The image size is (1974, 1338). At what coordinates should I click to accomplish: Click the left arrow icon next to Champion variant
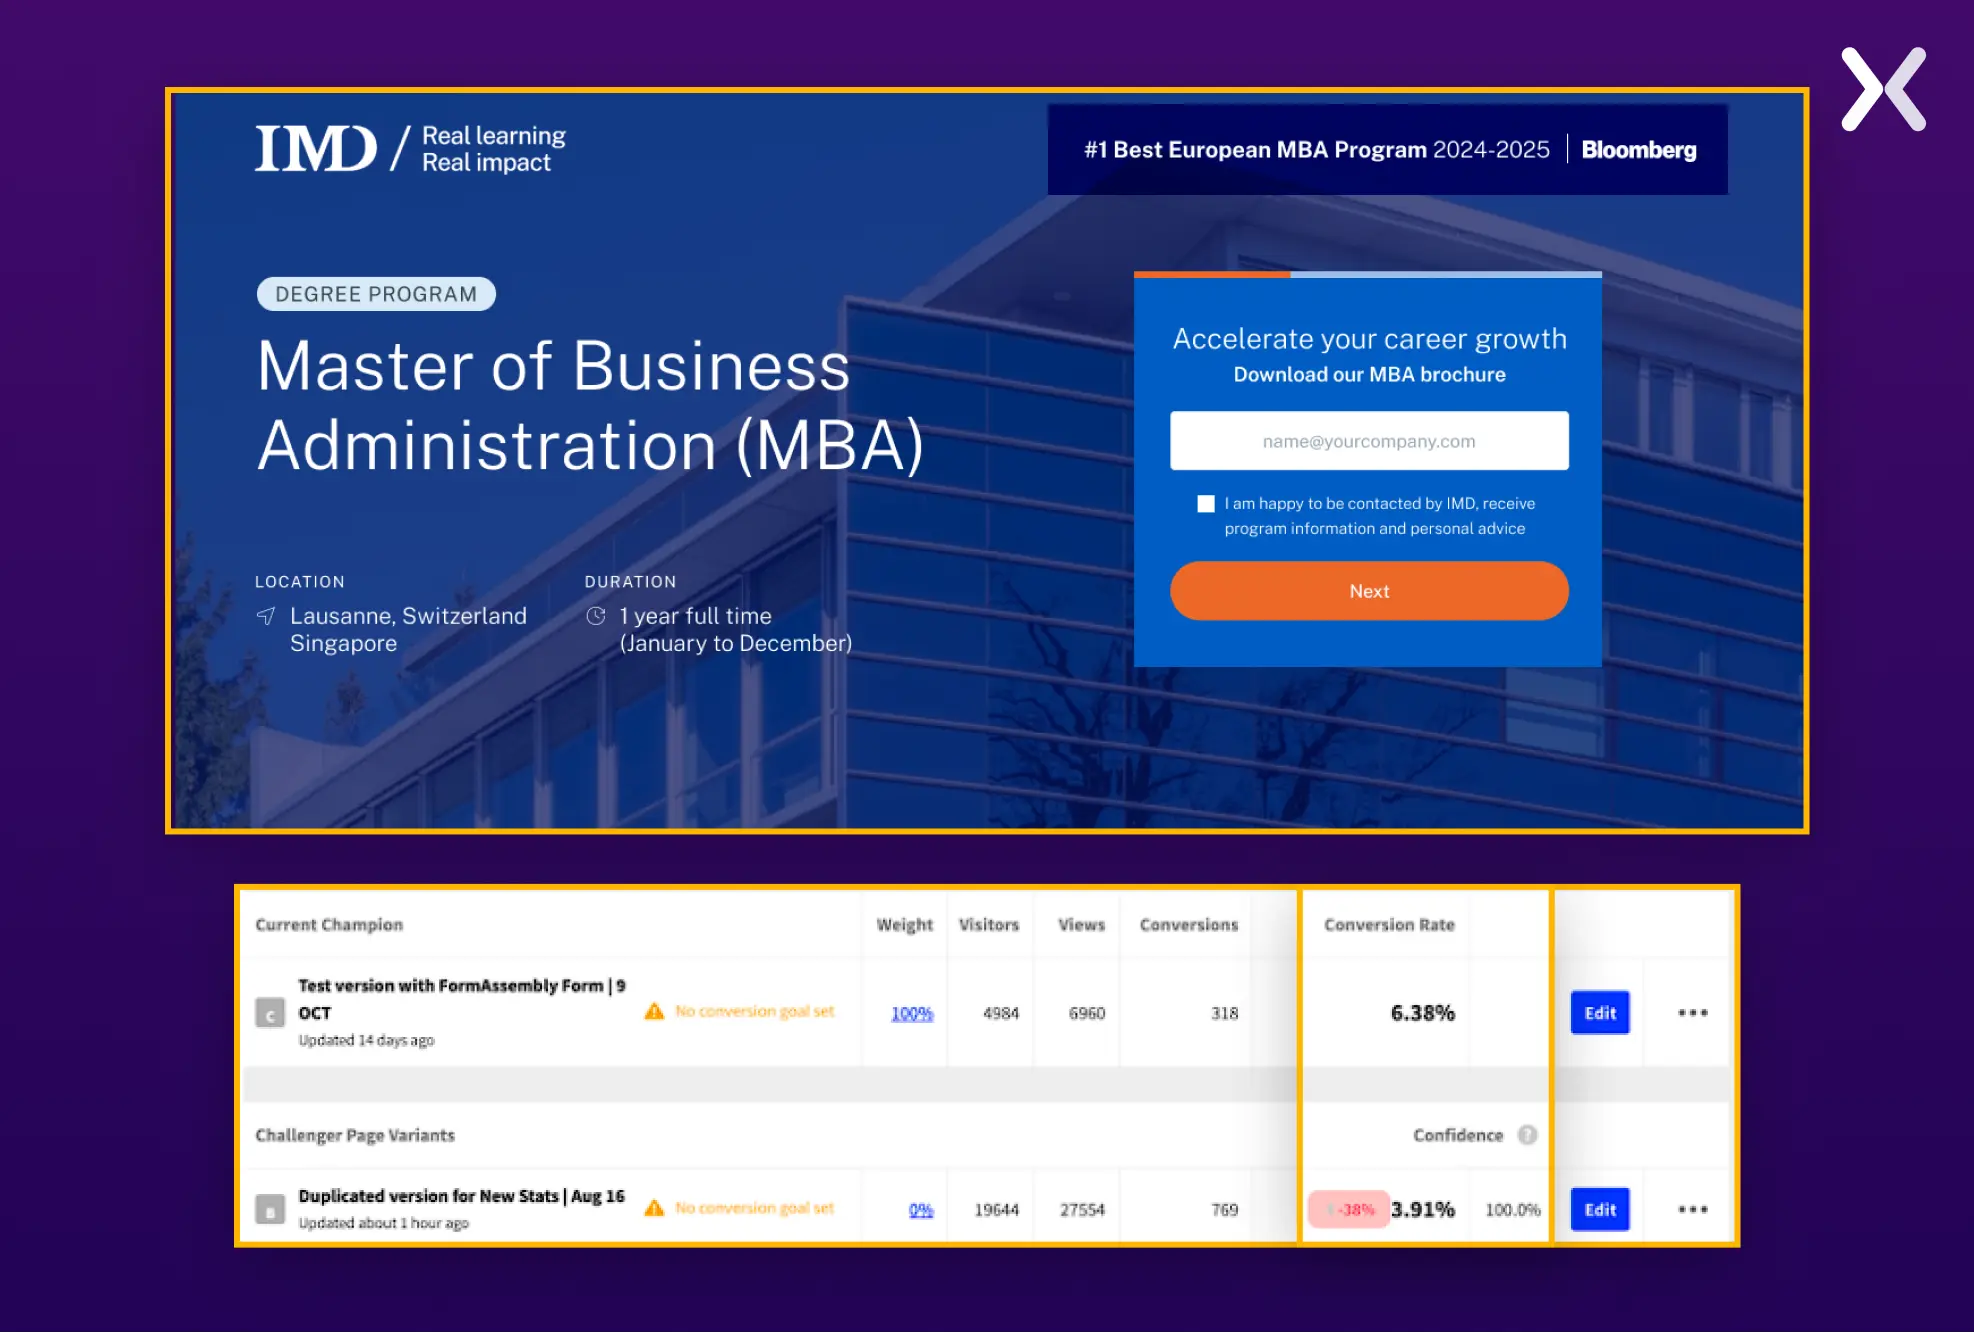[269, 1012]
